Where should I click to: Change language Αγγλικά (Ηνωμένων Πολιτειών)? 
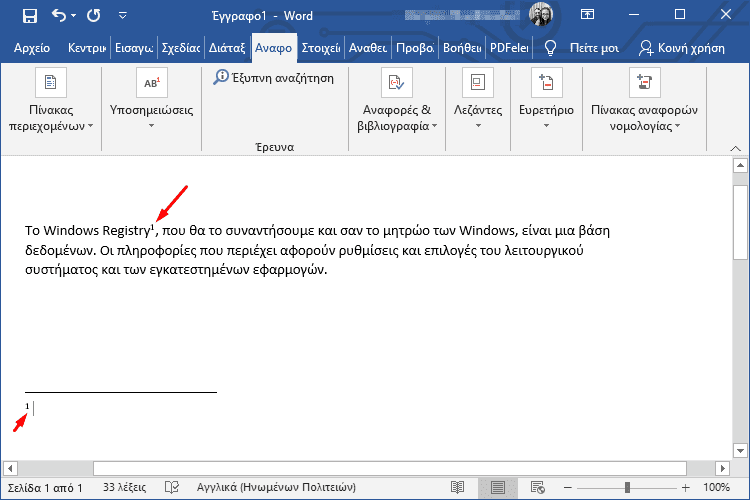point(276,488)
